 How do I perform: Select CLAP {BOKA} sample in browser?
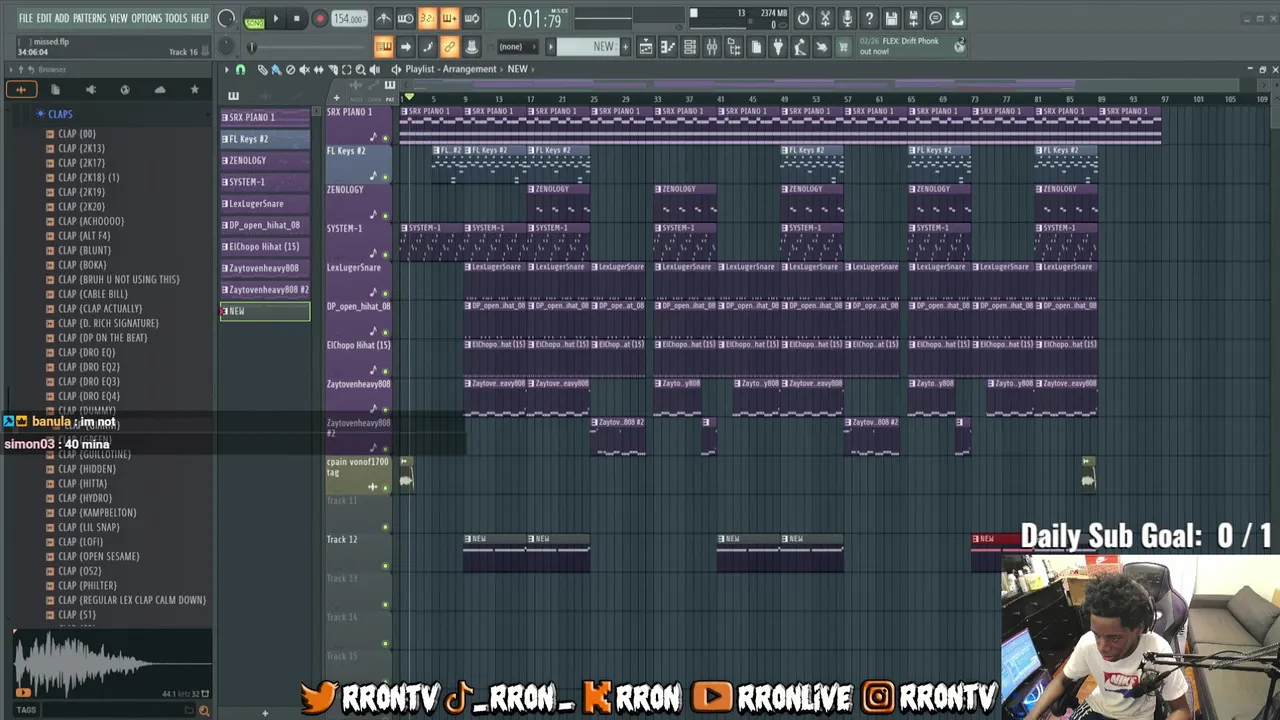pos(82,265)
